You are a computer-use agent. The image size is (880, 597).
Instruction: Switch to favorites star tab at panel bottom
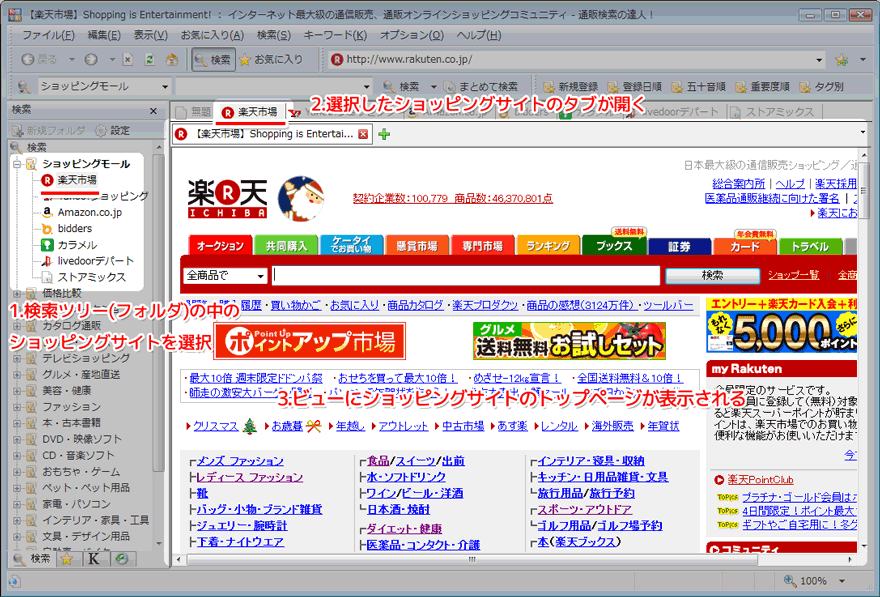(67, 559)
